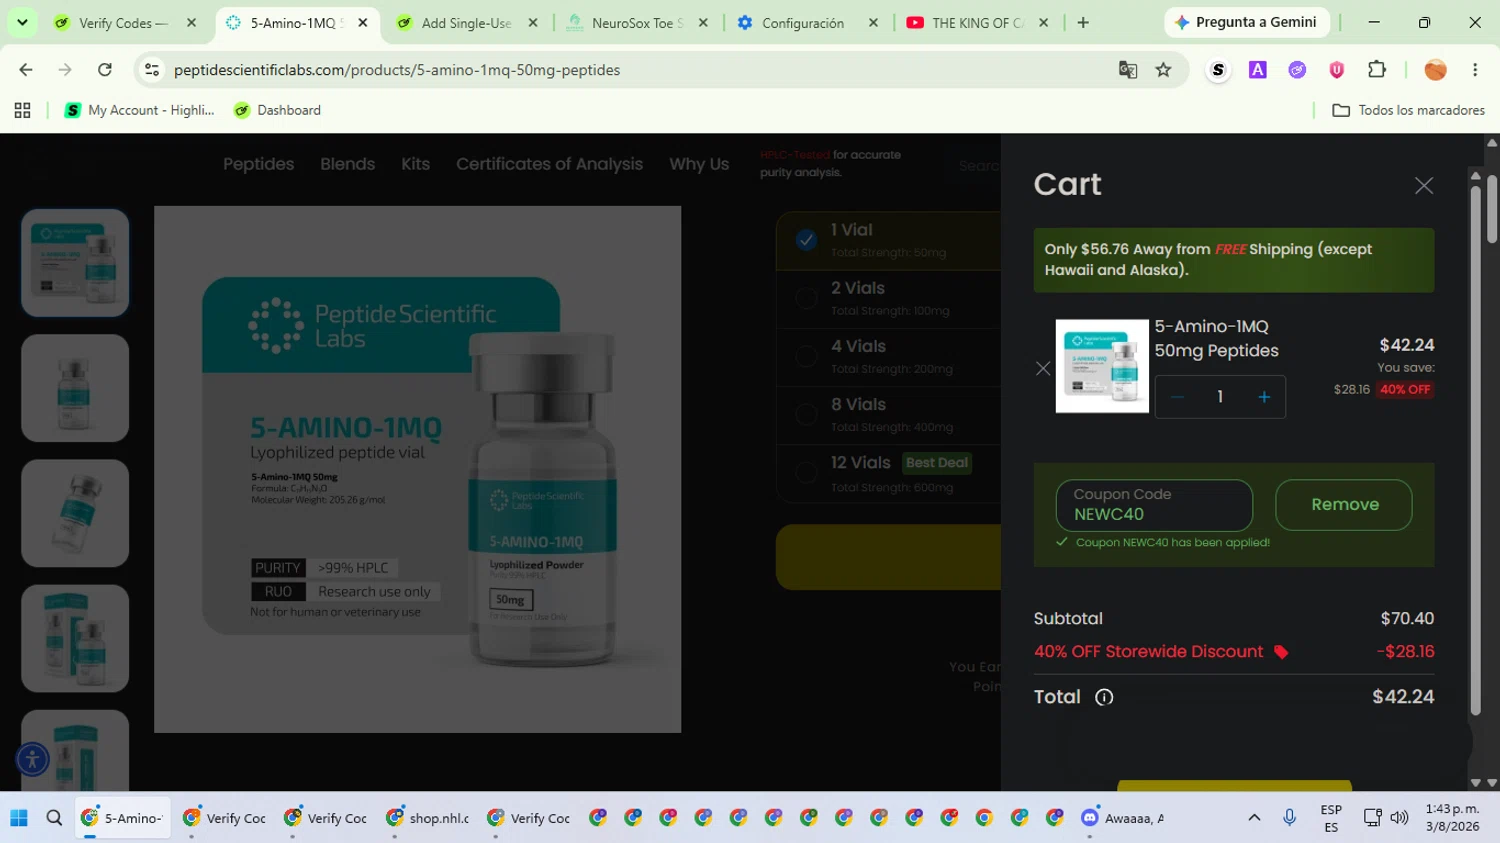1500x843 pixels.
Task: Select the third tilted vial thumbnail
Action: click(75, 513)
